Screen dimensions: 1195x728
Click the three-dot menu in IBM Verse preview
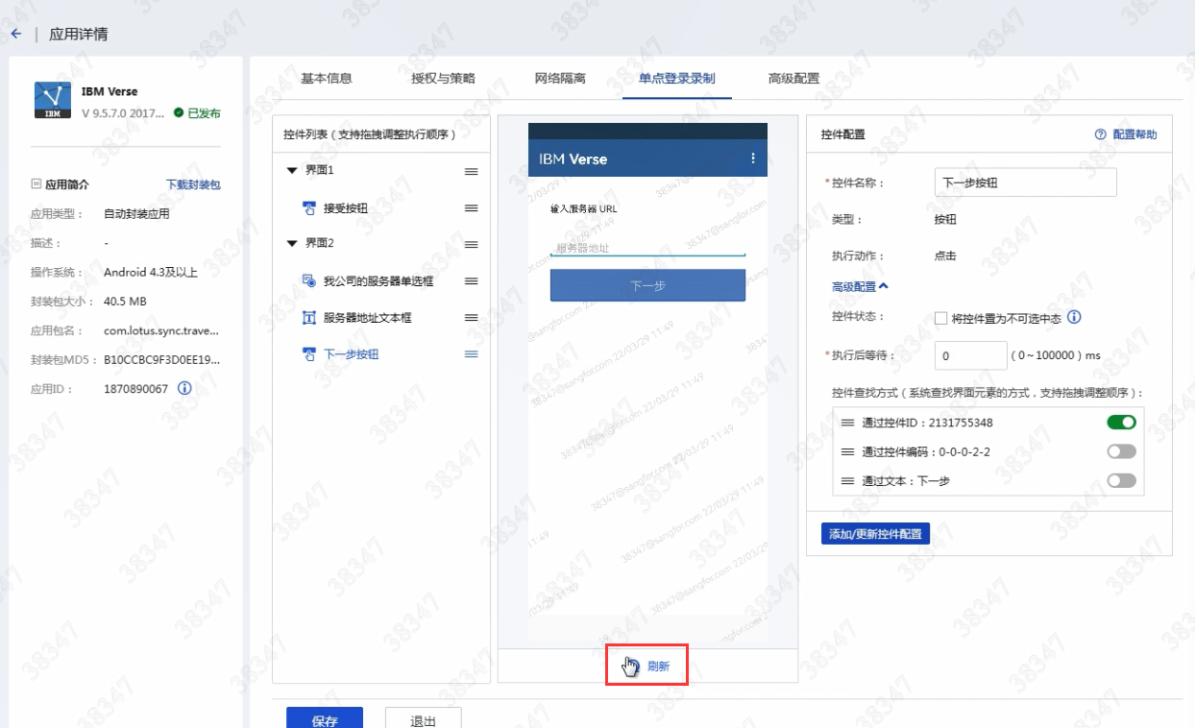[753, 159]
